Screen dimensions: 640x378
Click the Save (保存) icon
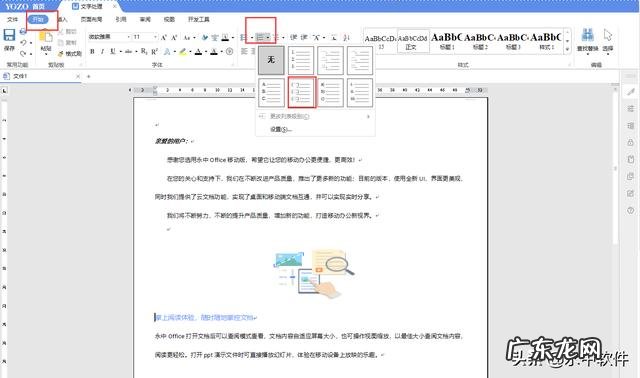pyautogui.click(x=9, y=36)
